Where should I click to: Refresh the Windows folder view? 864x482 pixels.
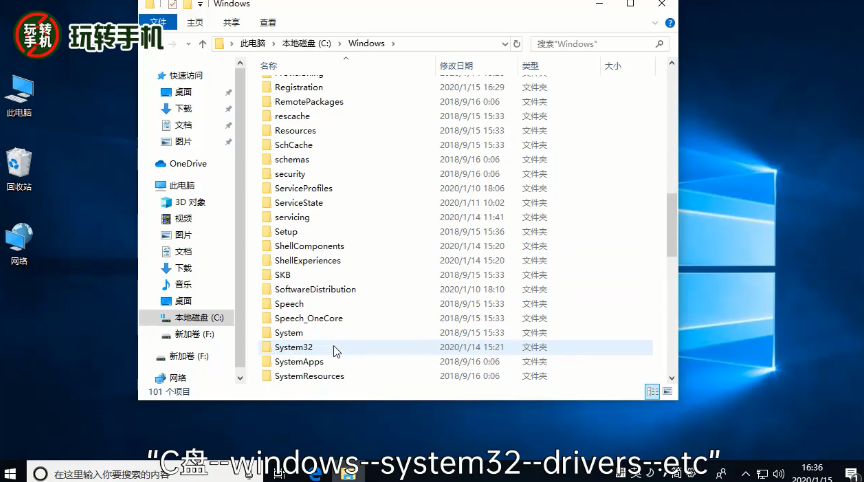[x=516, y=44]
